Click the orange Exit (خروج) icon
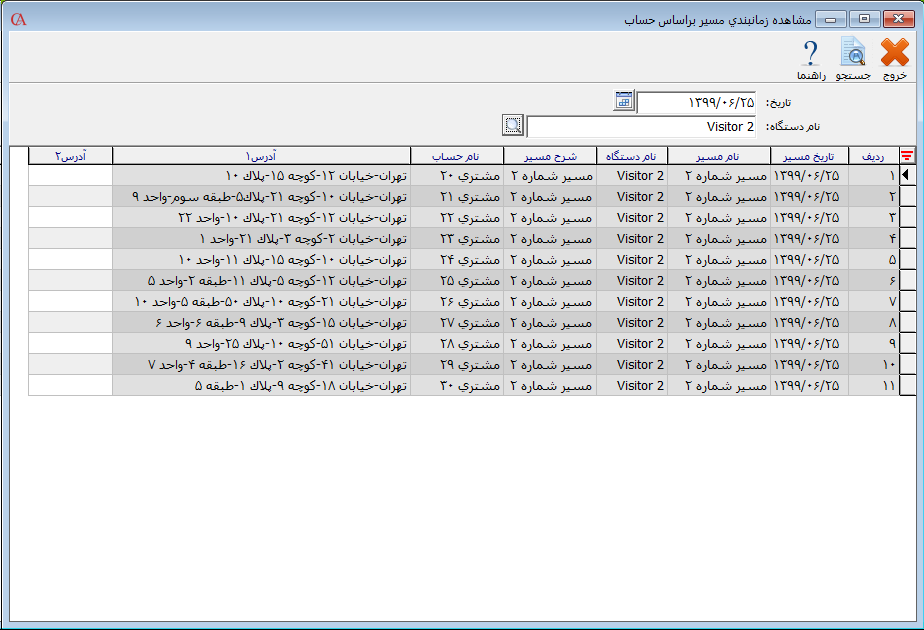 tap(895, 53)
